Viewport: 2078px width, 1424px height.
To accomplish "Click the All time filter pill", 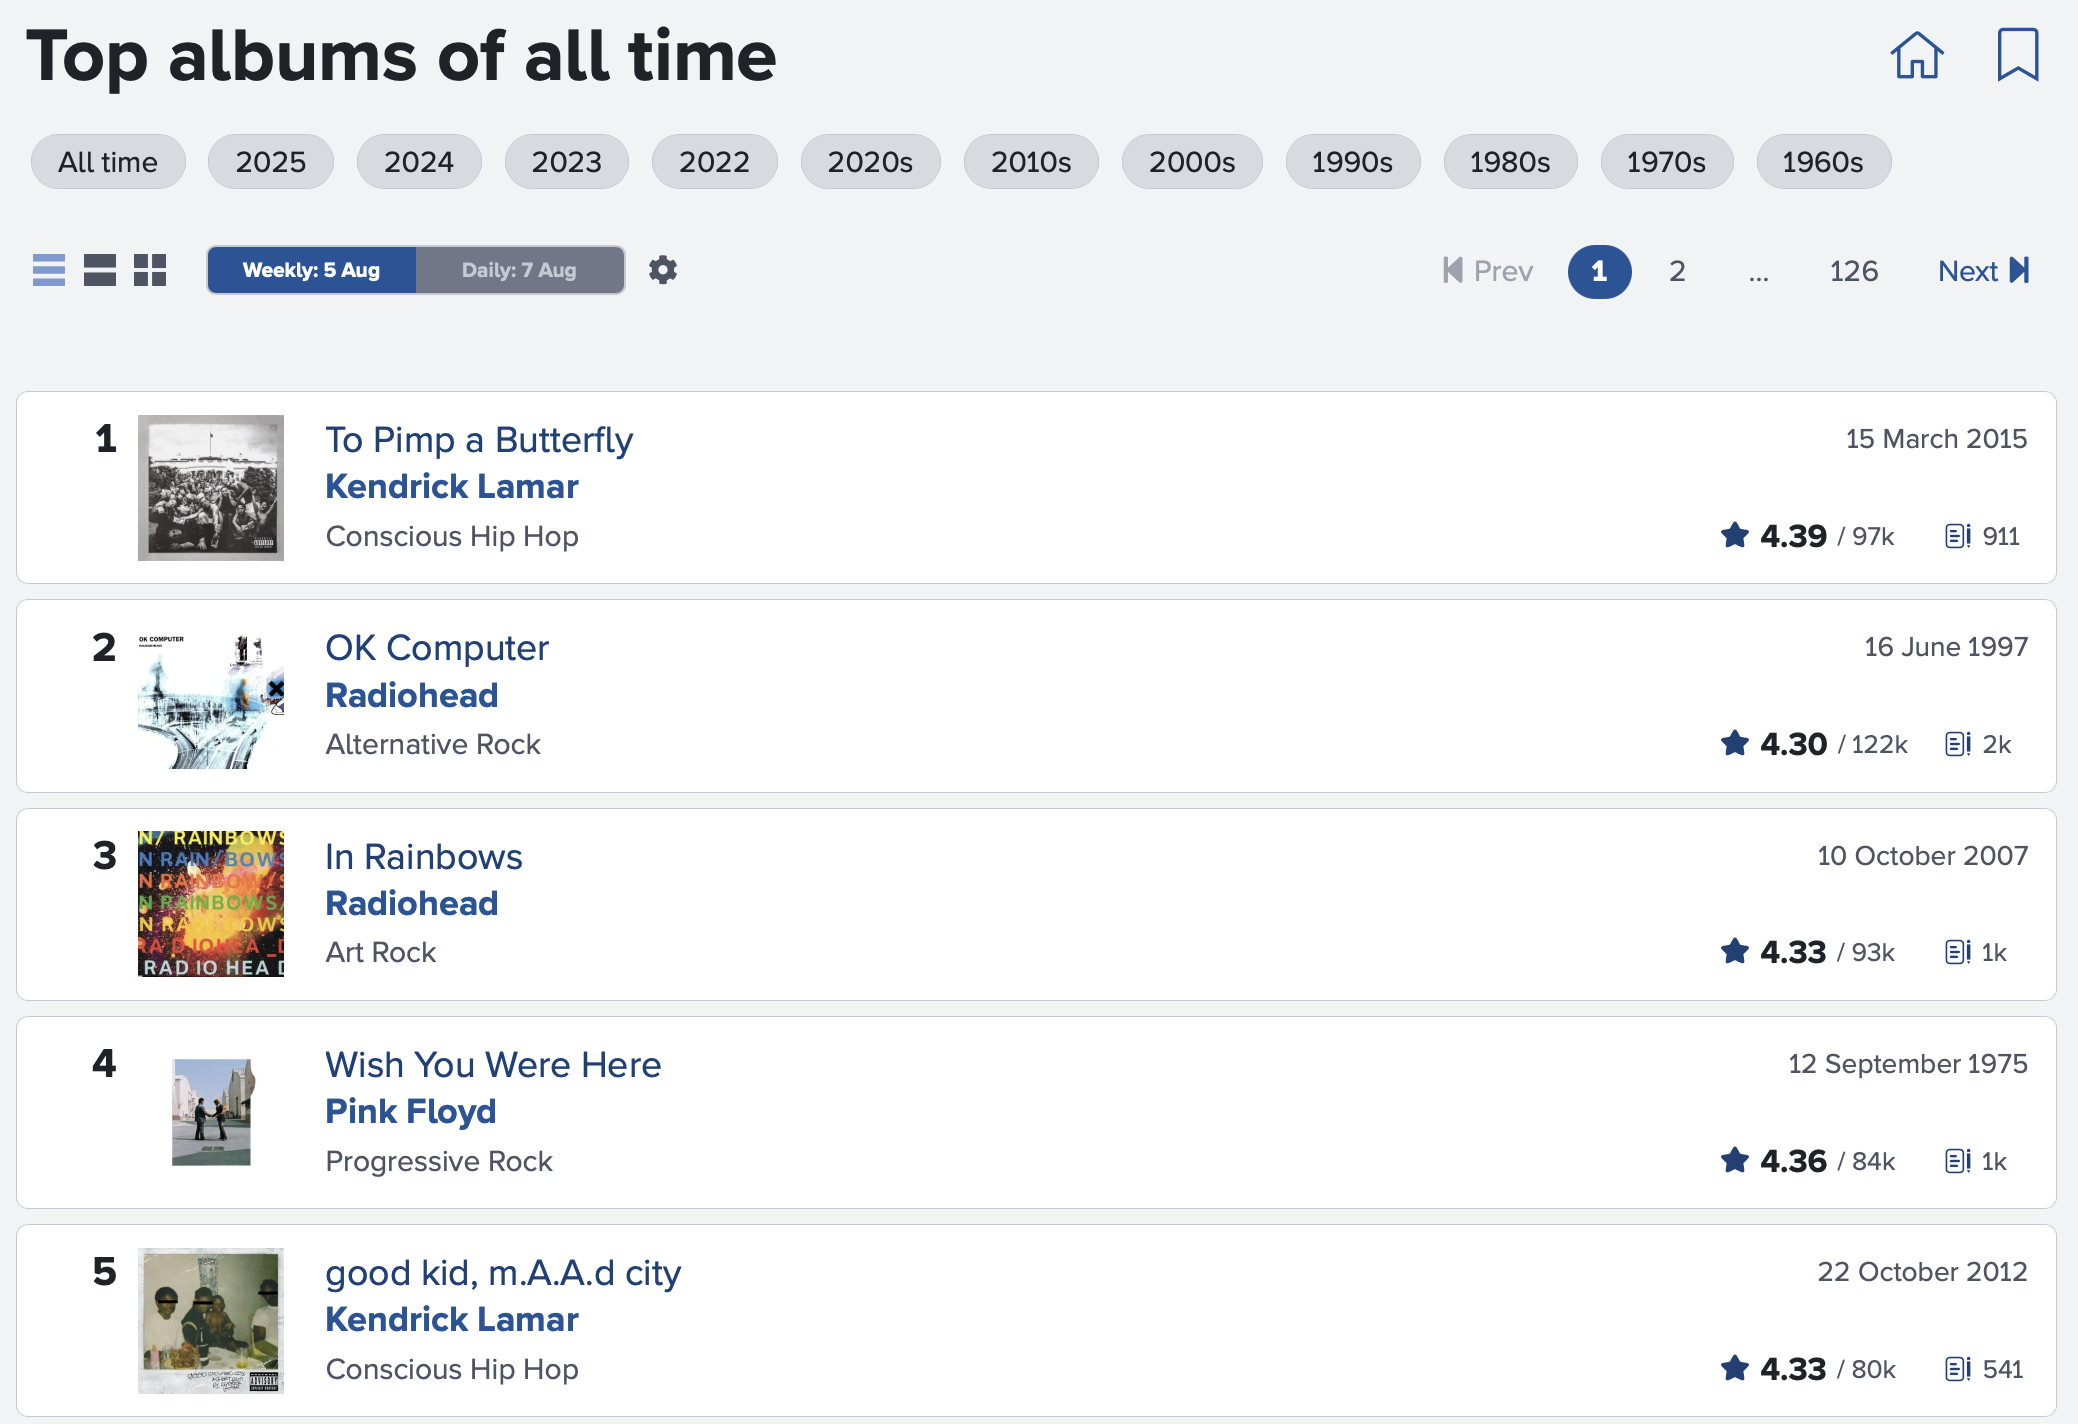I will pyautogui.click(x=108, y=162).
